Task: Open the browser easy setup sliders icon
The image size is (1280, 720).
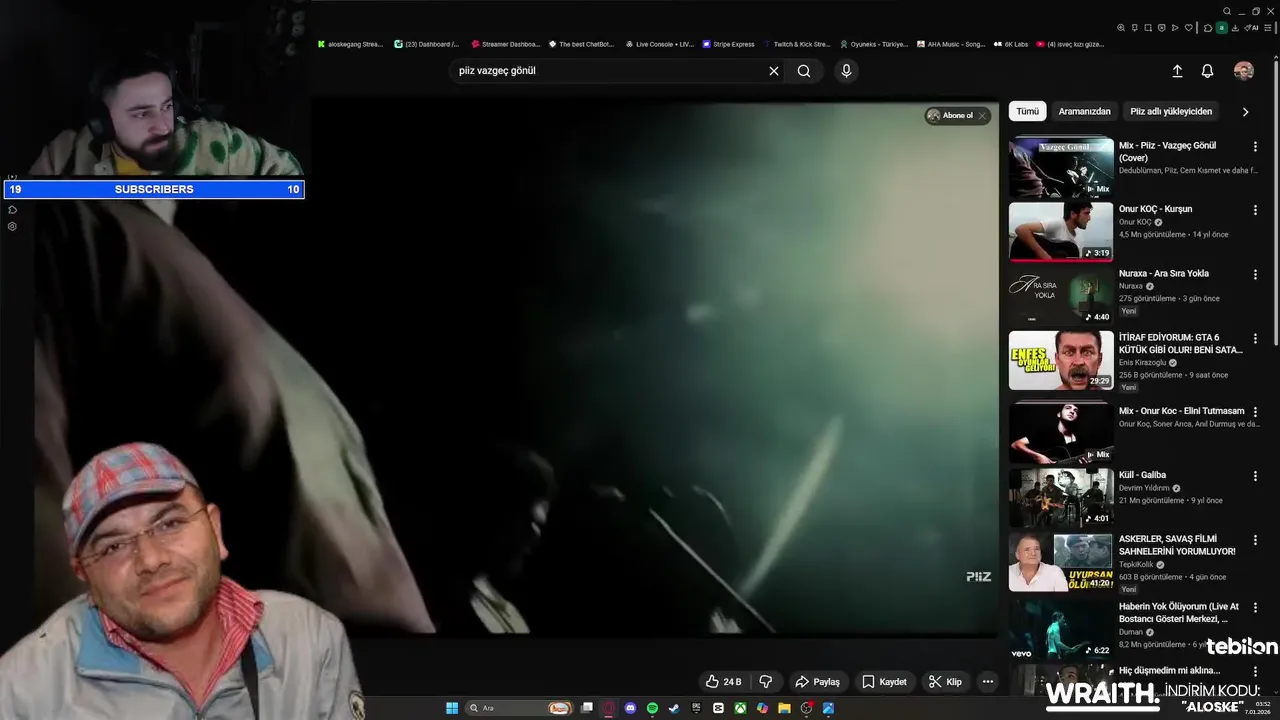Action: (x=1268, y=28)
